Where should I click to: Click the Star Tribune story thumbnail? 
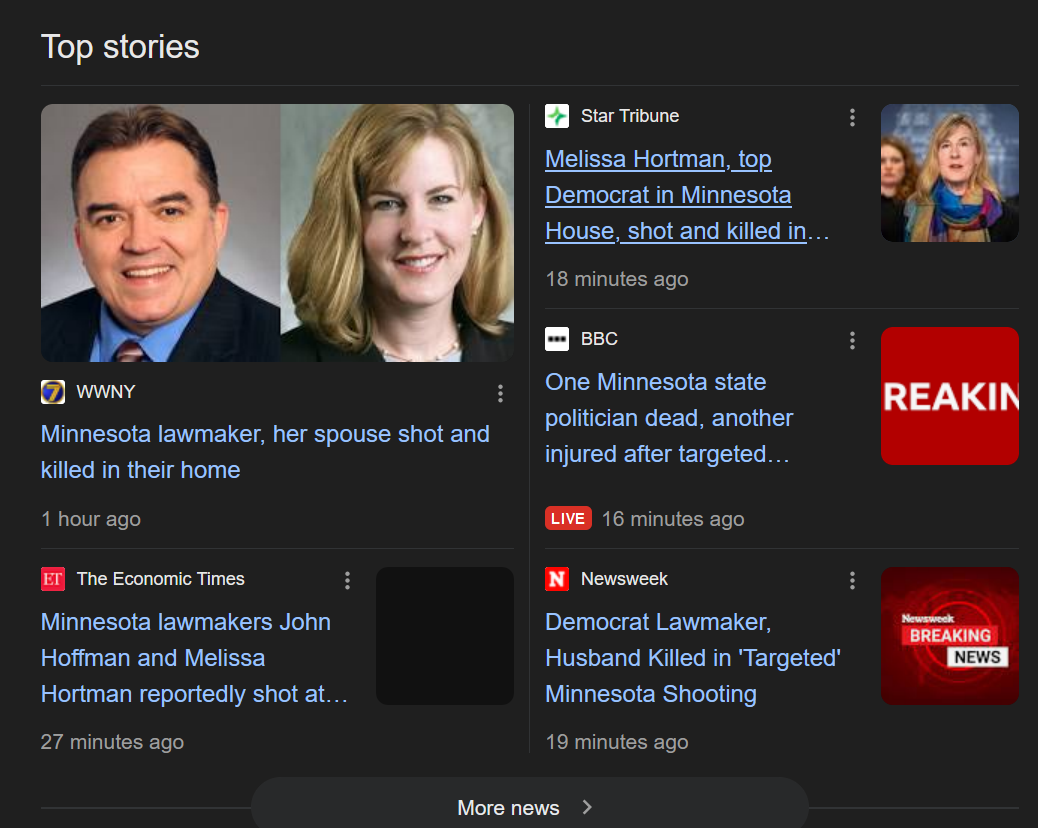coord(949,173)
